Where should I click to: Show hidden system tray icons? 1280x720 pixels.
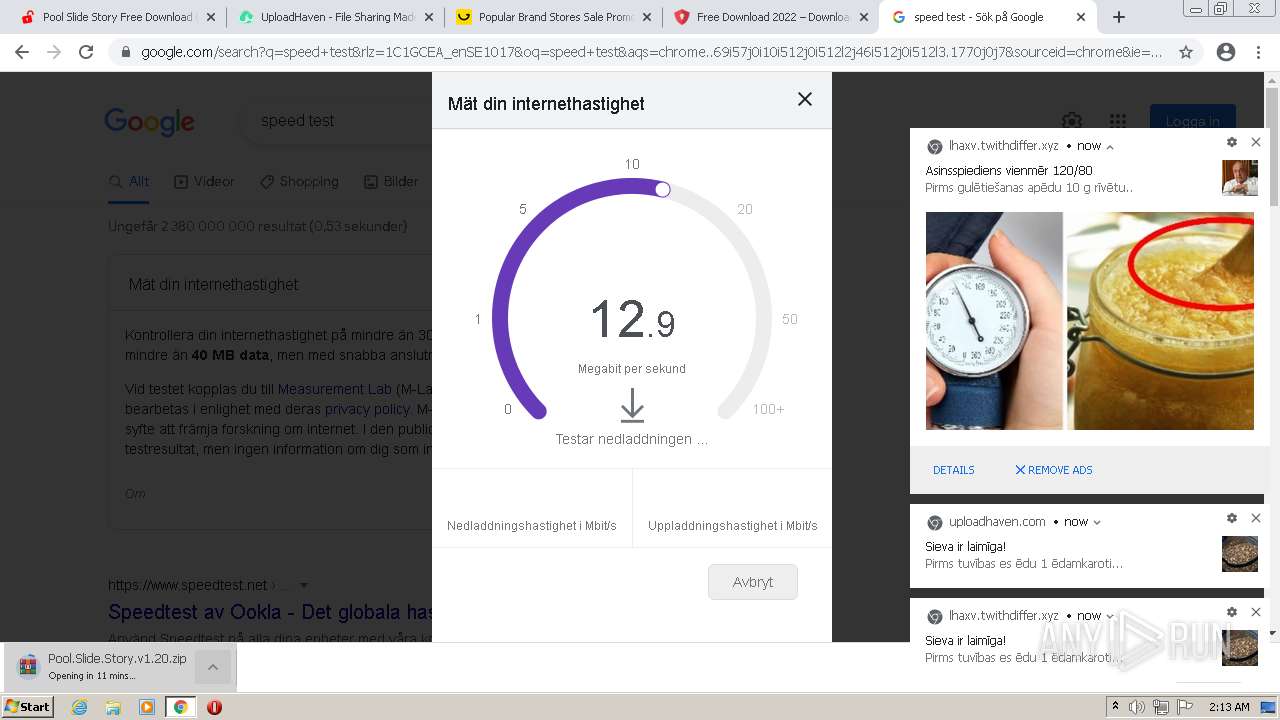point(1115,707)
